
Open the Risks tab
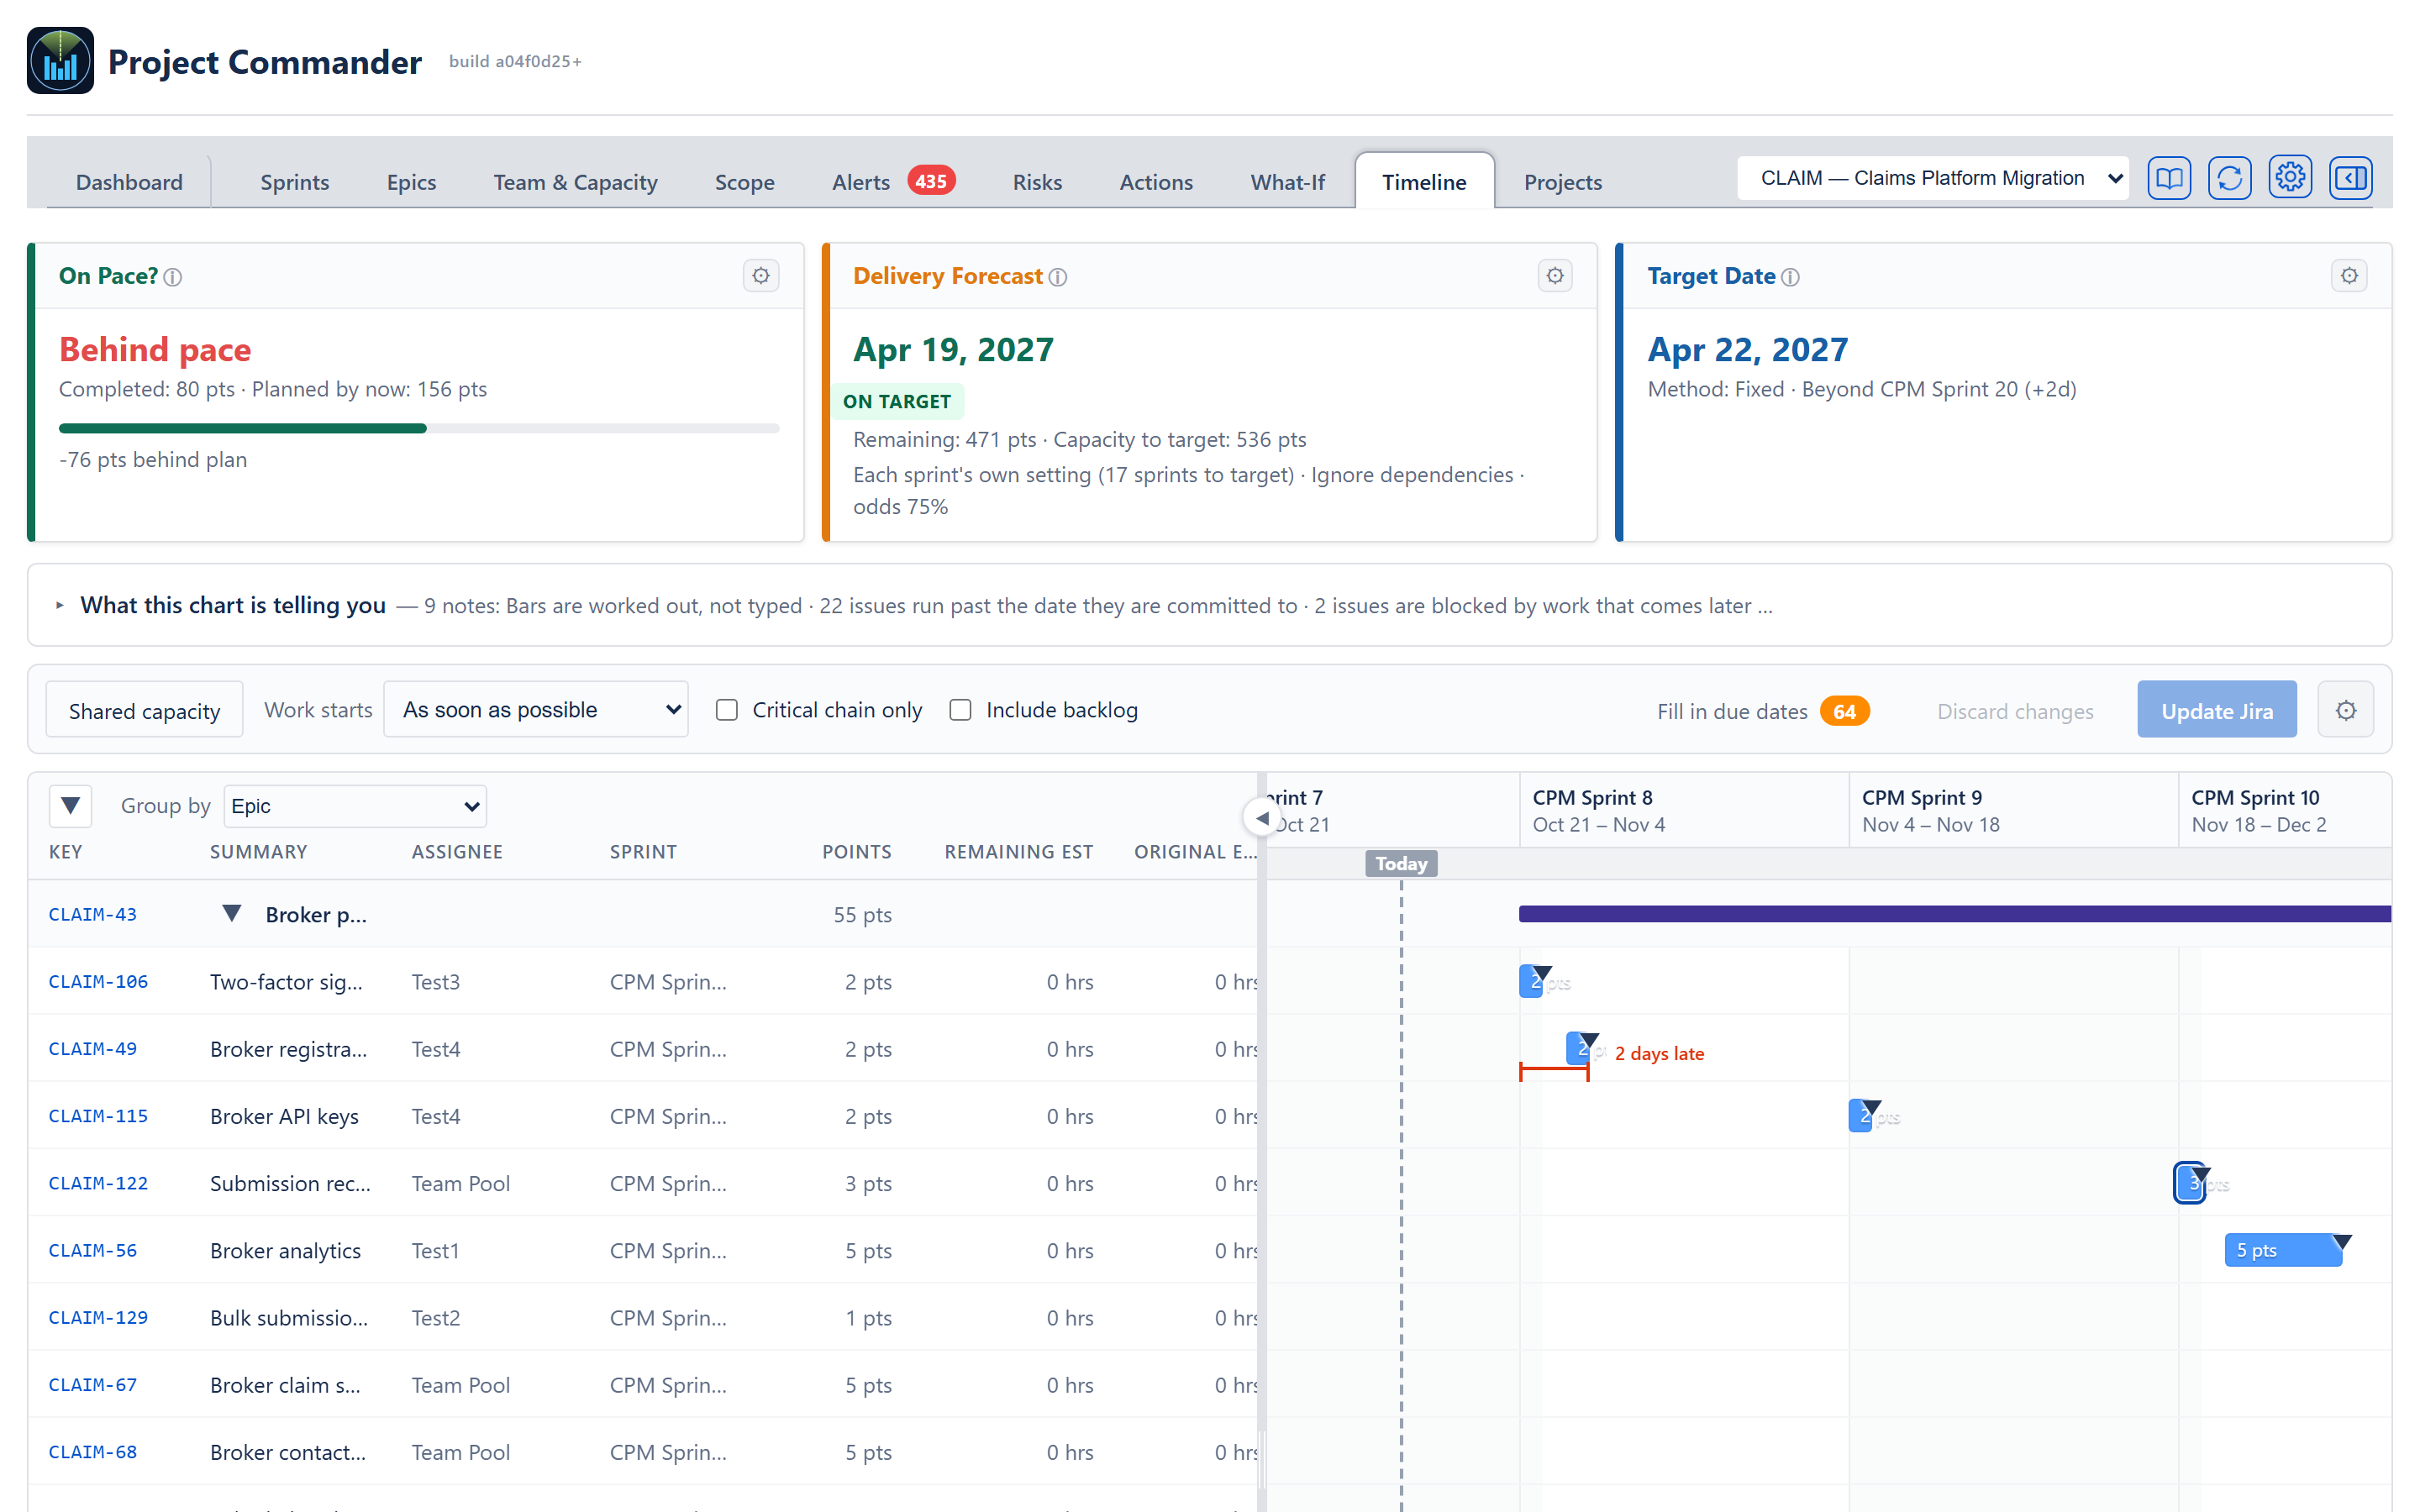tap(1037, 182)
